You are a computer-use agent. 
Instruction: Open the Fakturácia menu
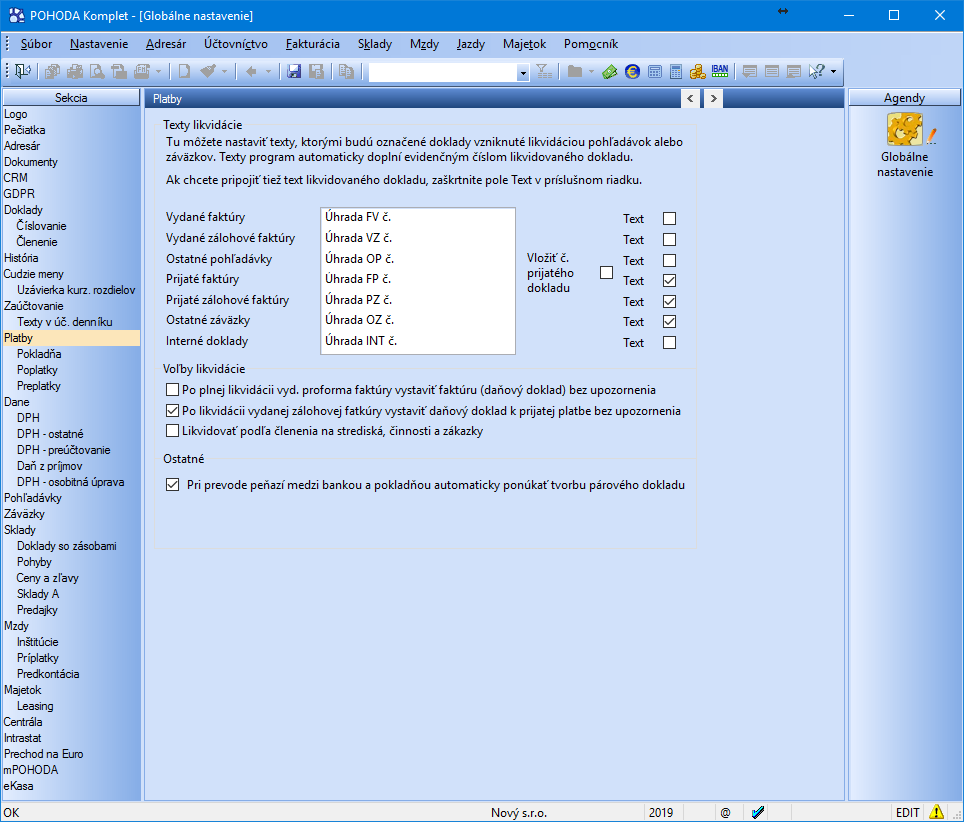[x=312, y=44]
